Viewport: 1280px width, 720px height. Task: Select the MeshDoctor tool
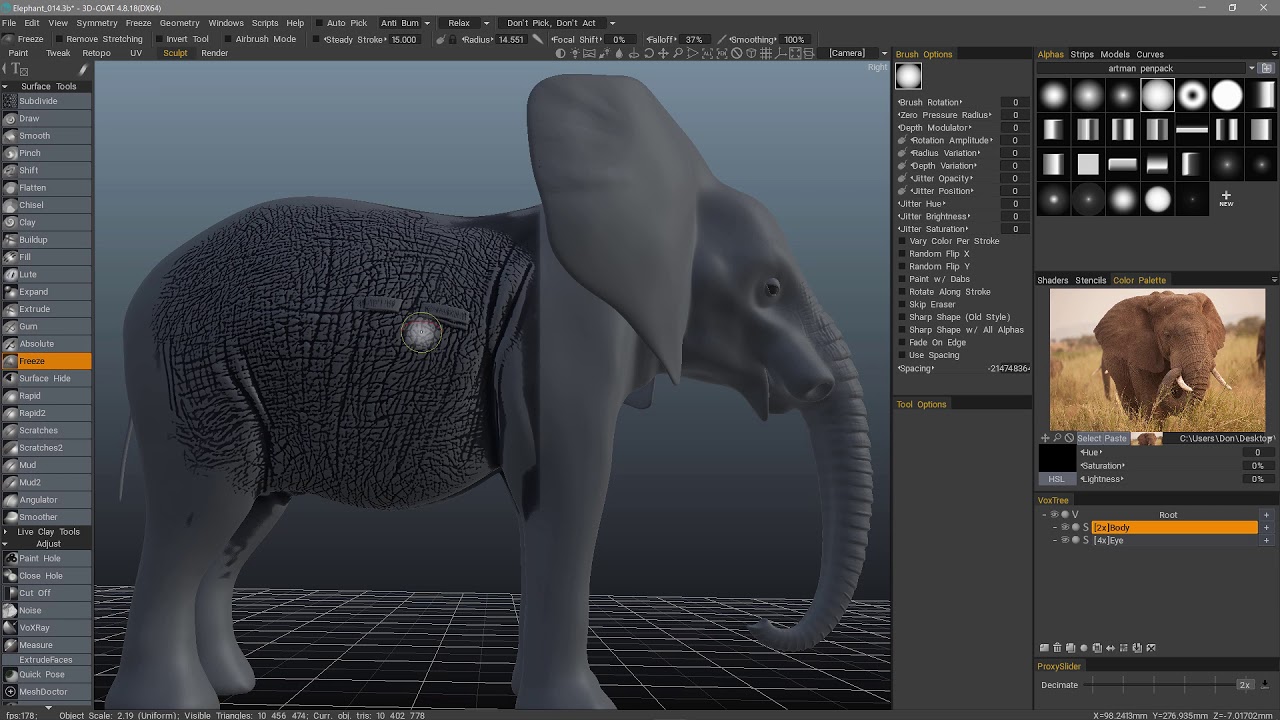tap(46, 692)
